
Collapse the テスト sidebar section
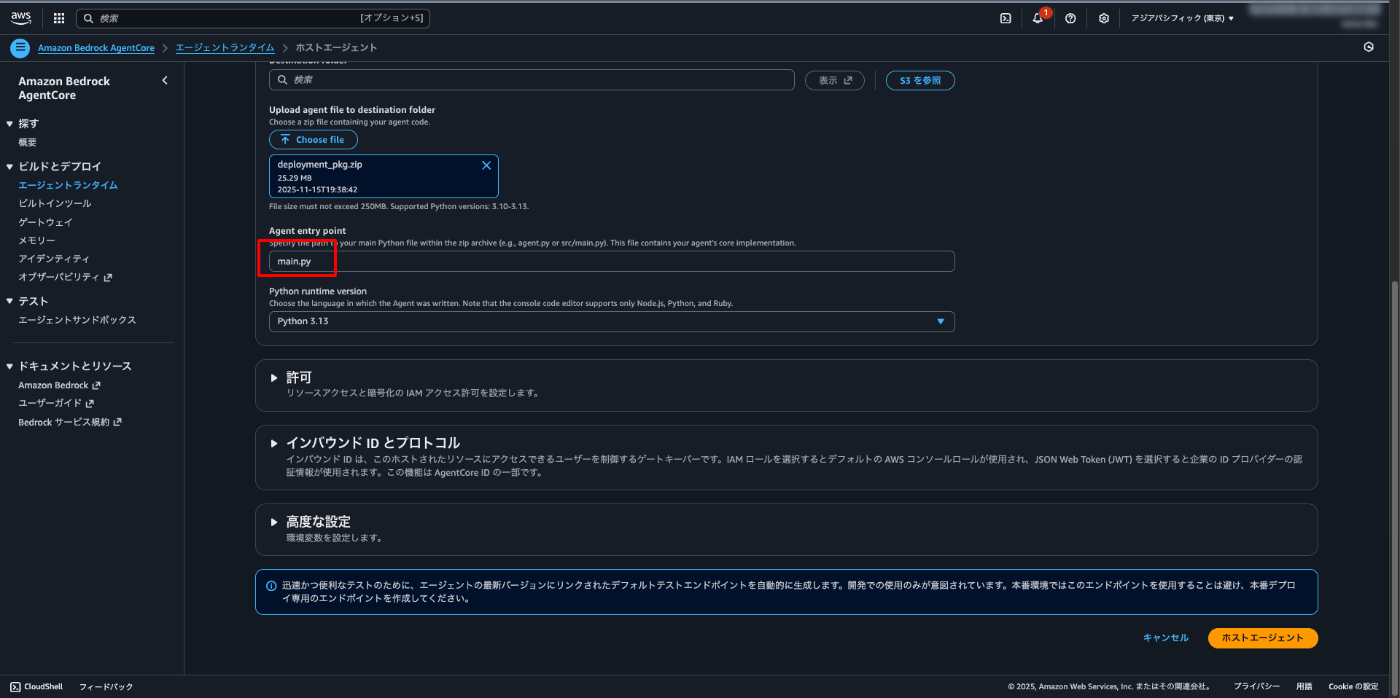(x=10, y=301)
